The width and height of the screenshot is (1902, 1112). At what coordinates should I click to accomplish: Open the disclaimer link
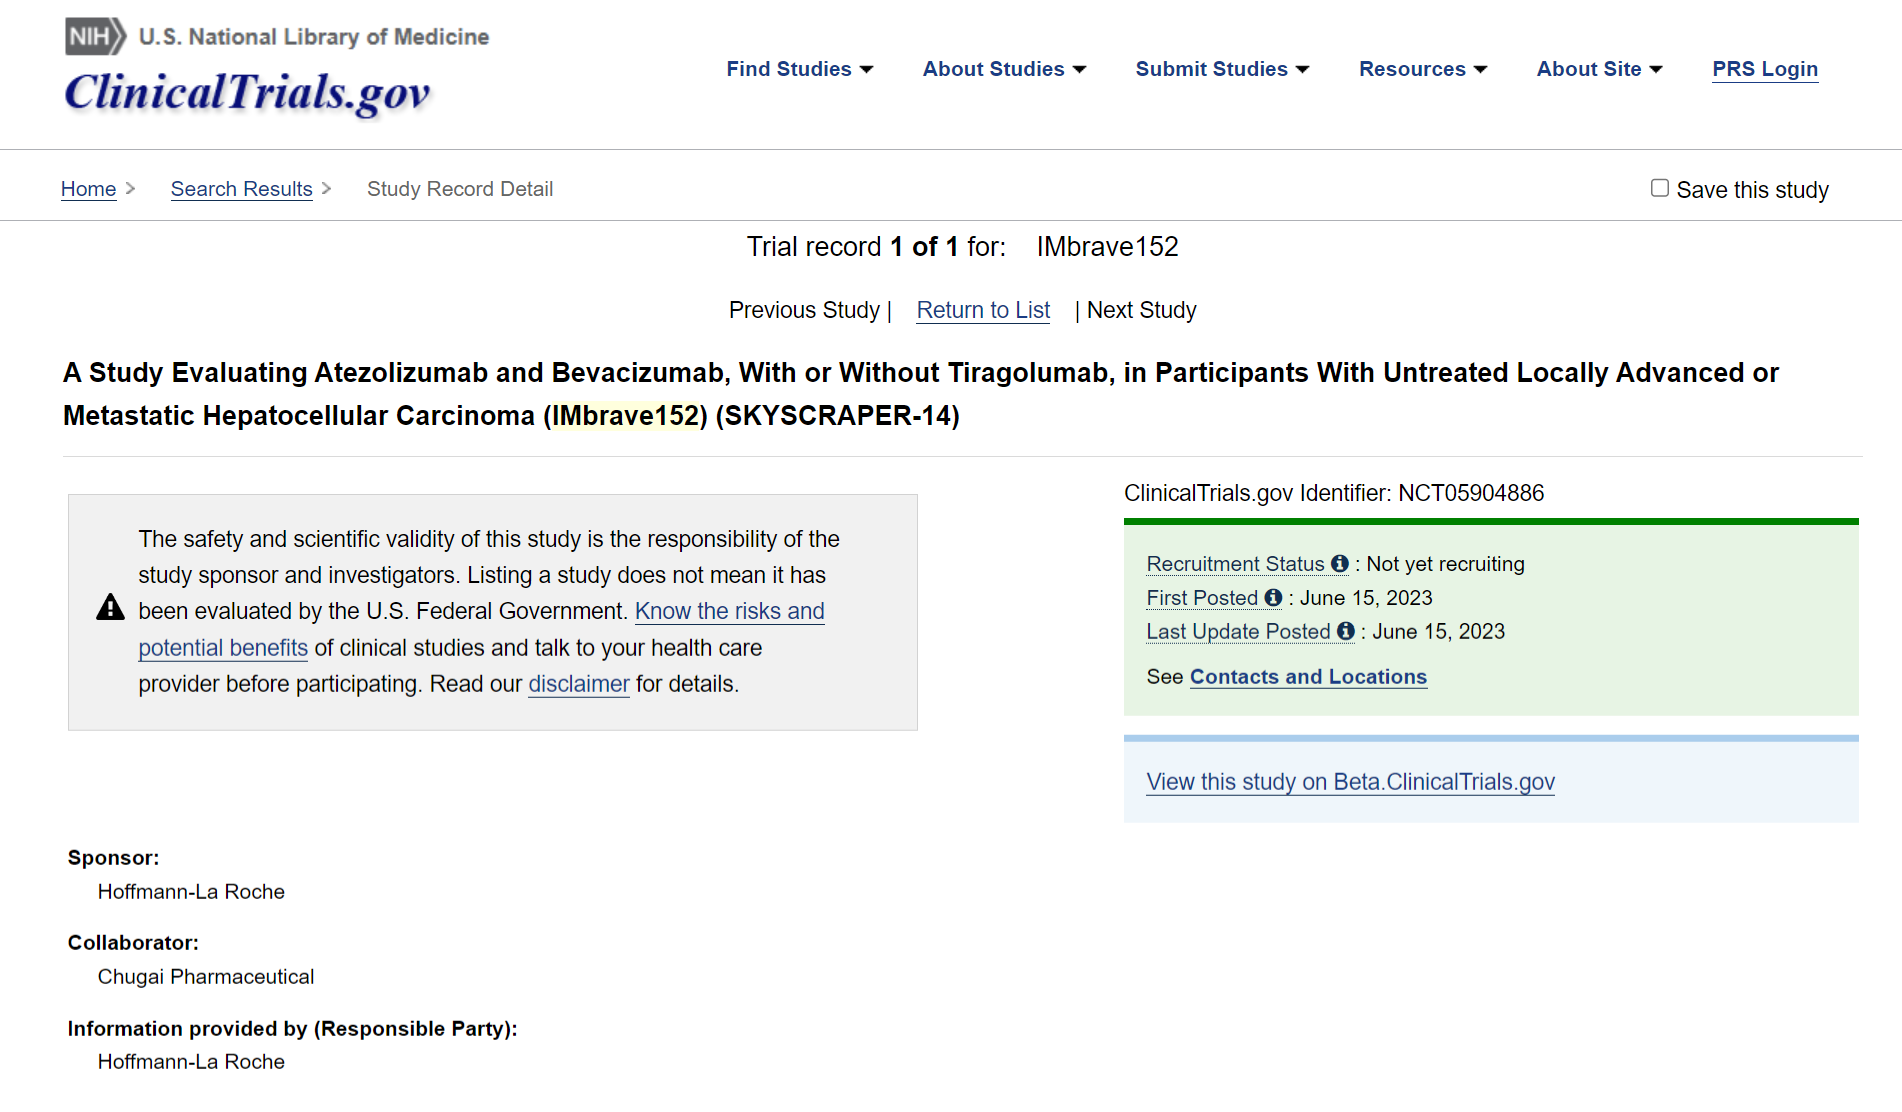578,684
